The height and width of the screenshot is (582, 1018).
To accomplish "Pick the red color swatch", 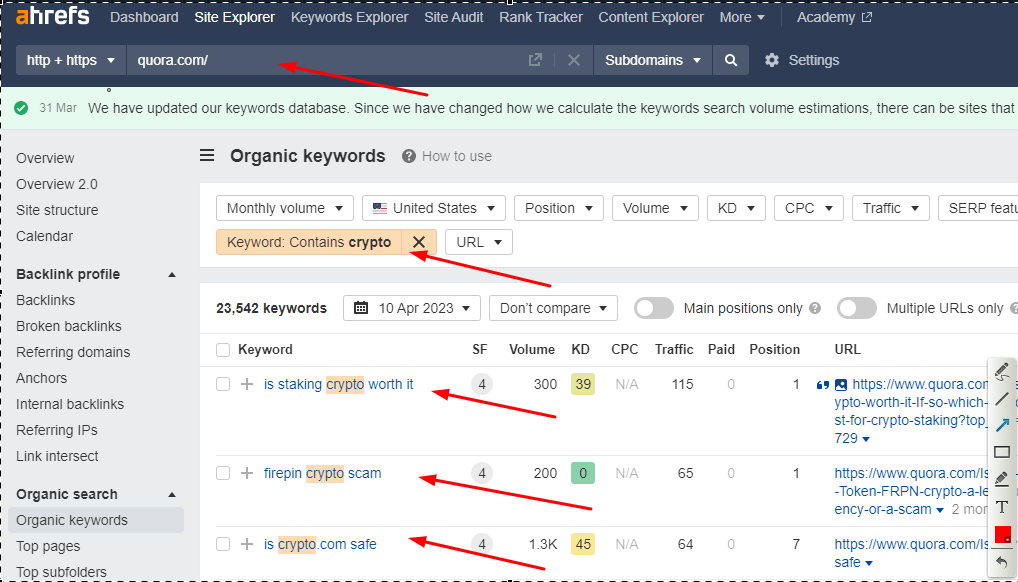I will (x=1002, y=535).
